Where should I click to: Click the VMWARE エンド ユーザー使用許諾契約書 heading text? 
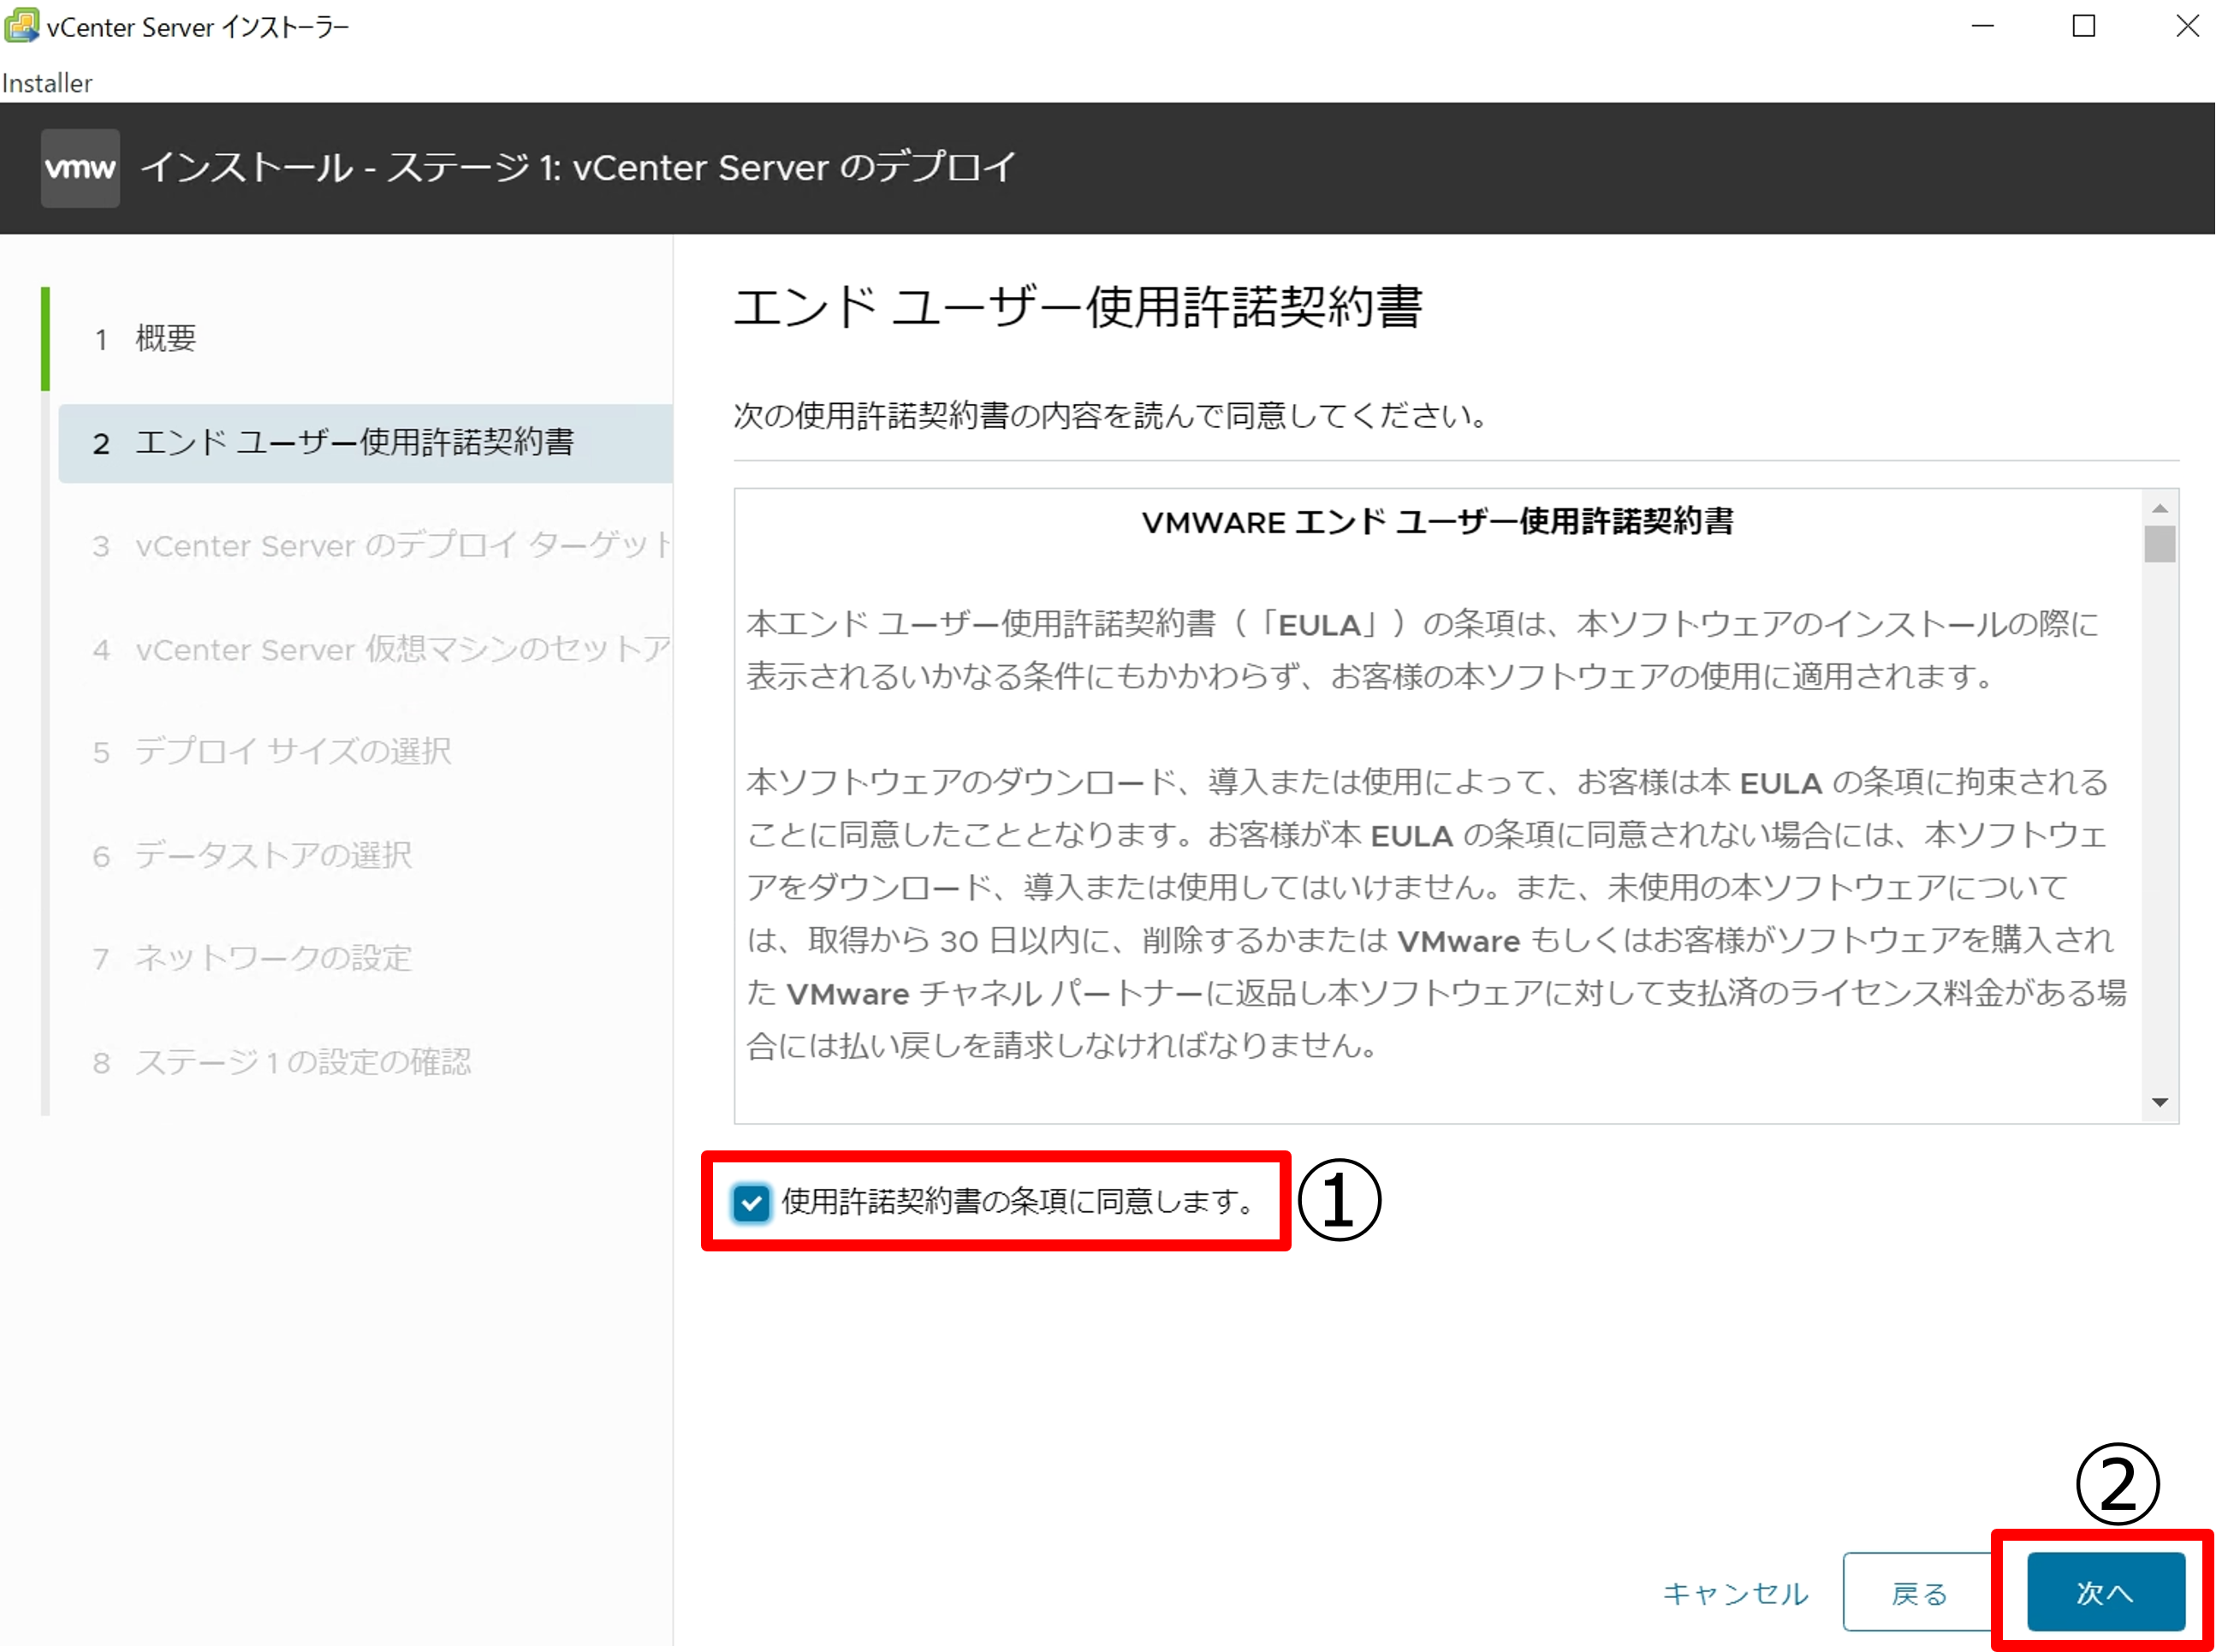click(x=1437, y=522)
